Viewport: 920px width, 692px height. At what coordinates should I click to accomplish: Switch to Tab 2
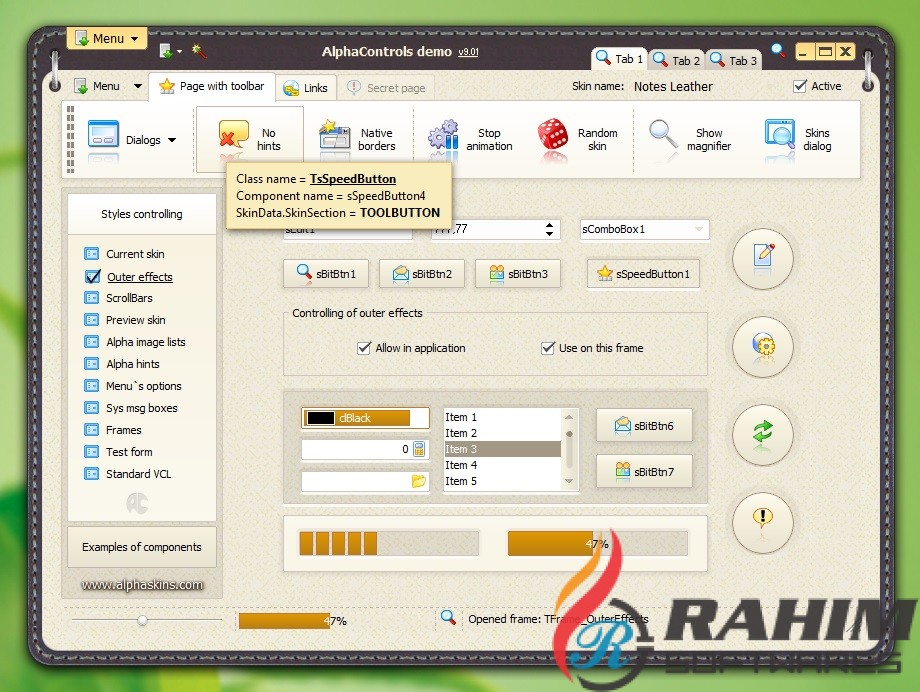point(677,60)
